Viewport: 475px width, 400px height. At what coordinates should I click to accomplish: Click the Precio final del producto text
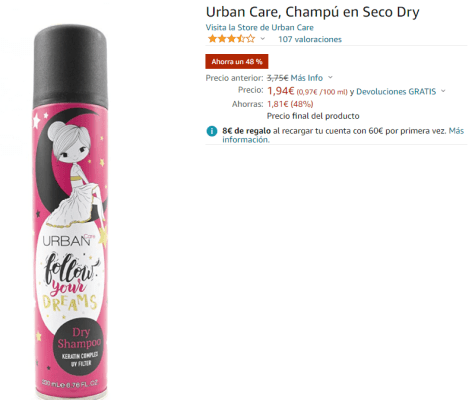tap(313, 116)
